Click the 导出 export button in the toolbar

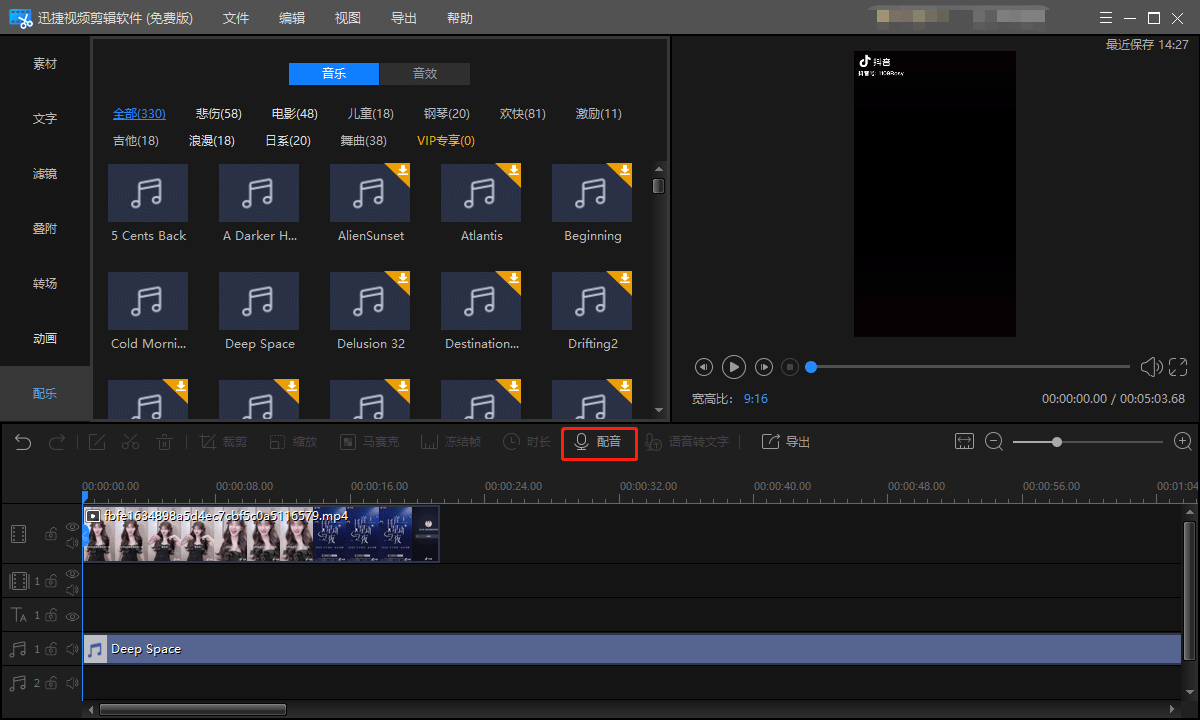[786, 441]
